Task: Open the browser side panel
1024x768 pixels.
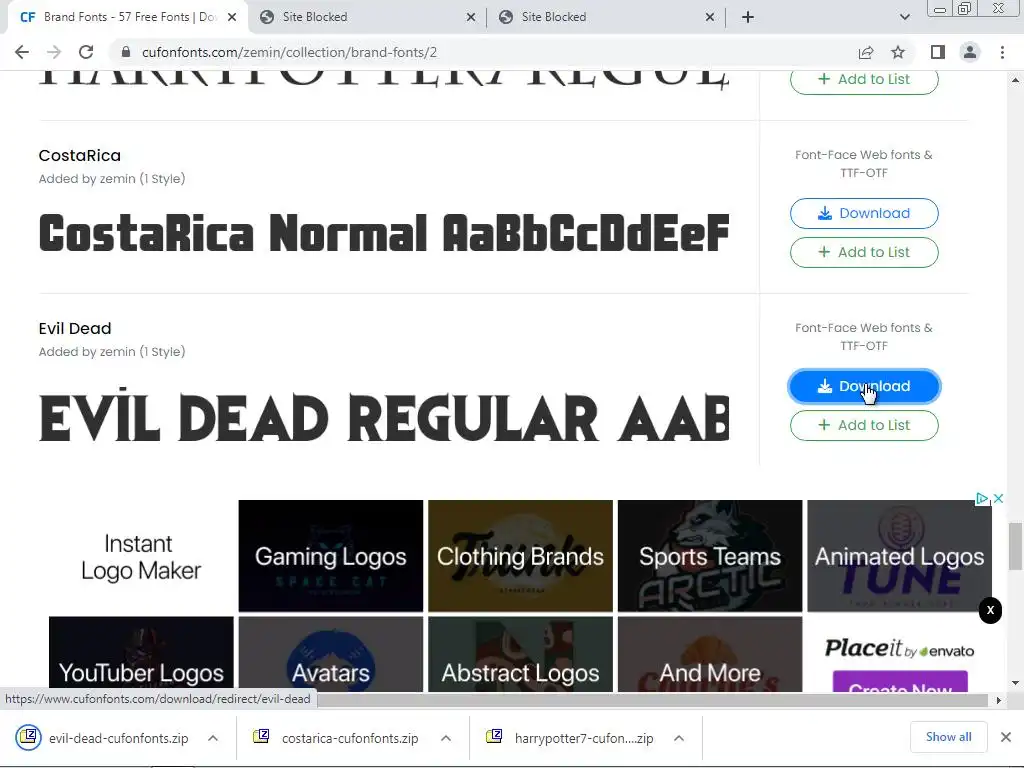Action: point(938,52)
